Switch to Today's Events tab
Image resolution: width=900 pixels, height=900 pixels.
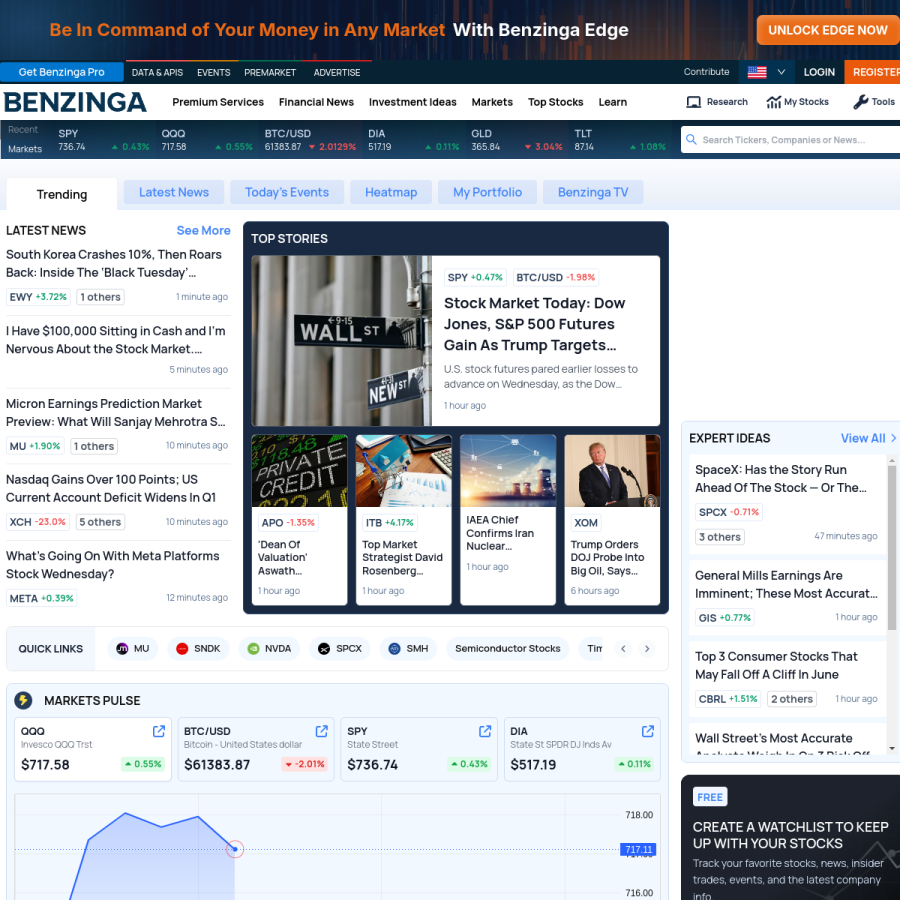287,192
